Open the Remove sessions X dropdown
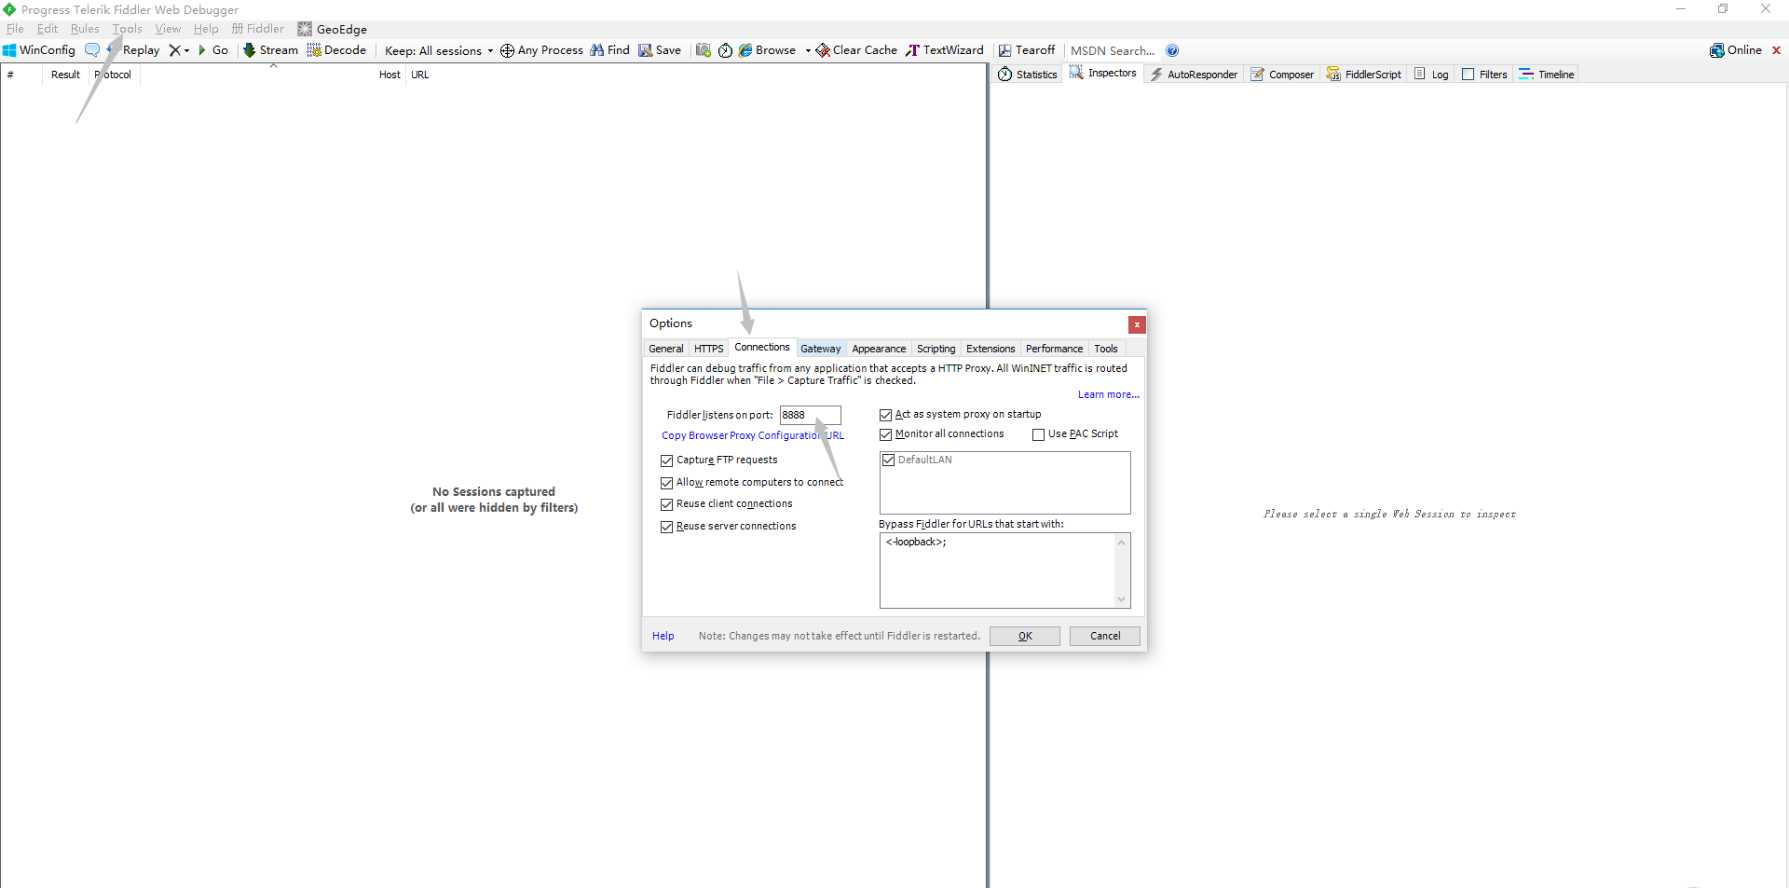1789x888 pixels. [179, 50]
